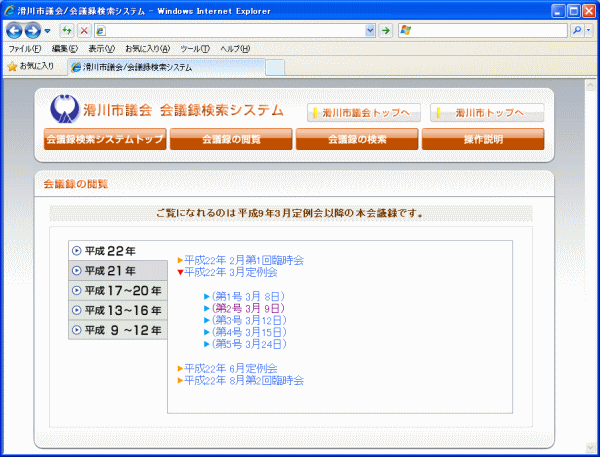Open a new blank browser tab
The width and height of the screenshot is (600, 457).
pyautogui.click(x=275, y=68)
